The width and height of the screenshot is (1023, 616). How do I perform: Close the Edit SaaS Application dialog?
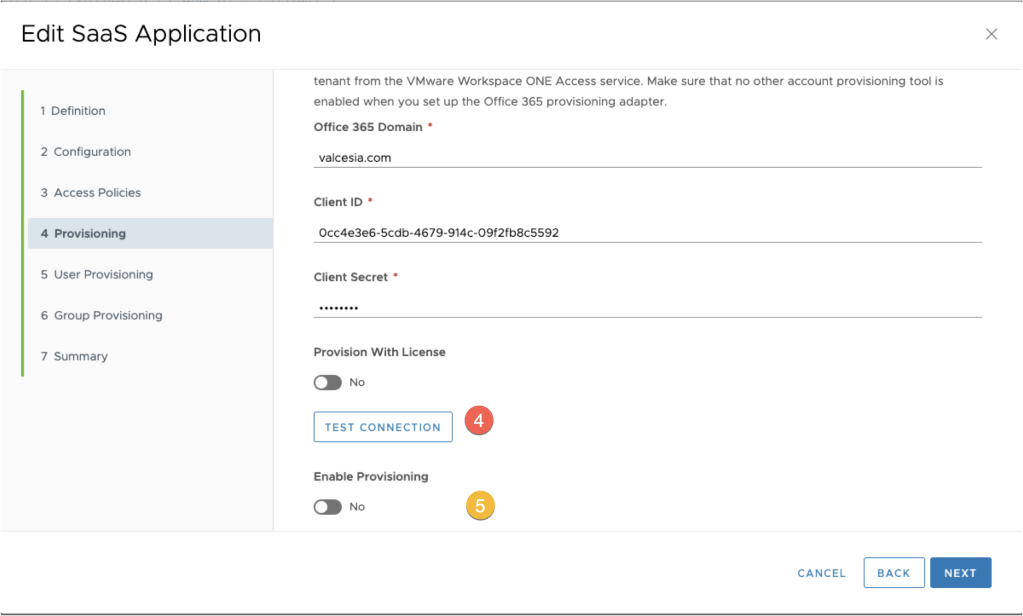click(991, 34)
